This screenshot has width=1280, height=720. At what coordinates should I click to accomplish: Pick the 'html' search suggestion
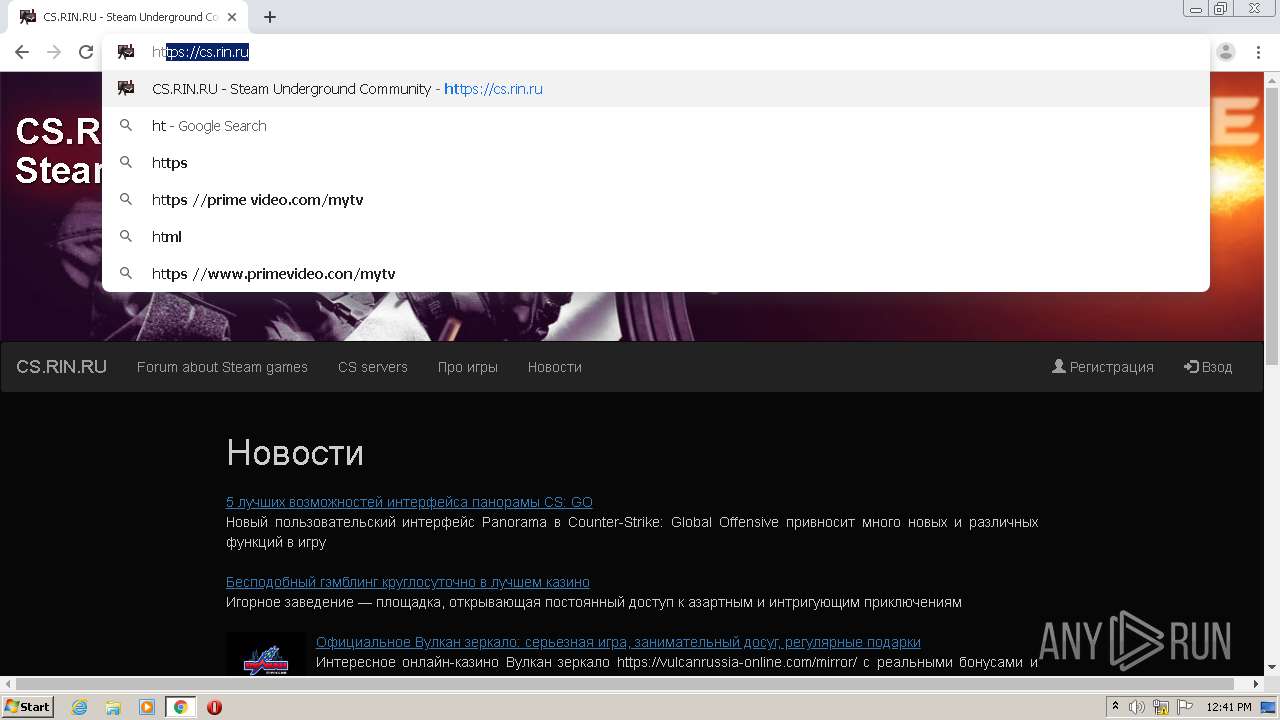[656, 237]
